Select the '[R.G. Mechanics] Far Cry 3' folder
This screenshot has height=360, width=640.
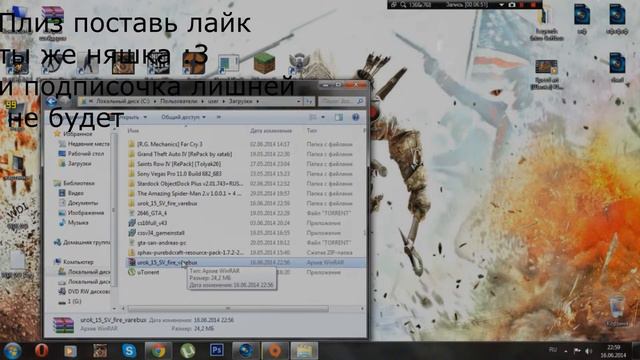point(165,144)
